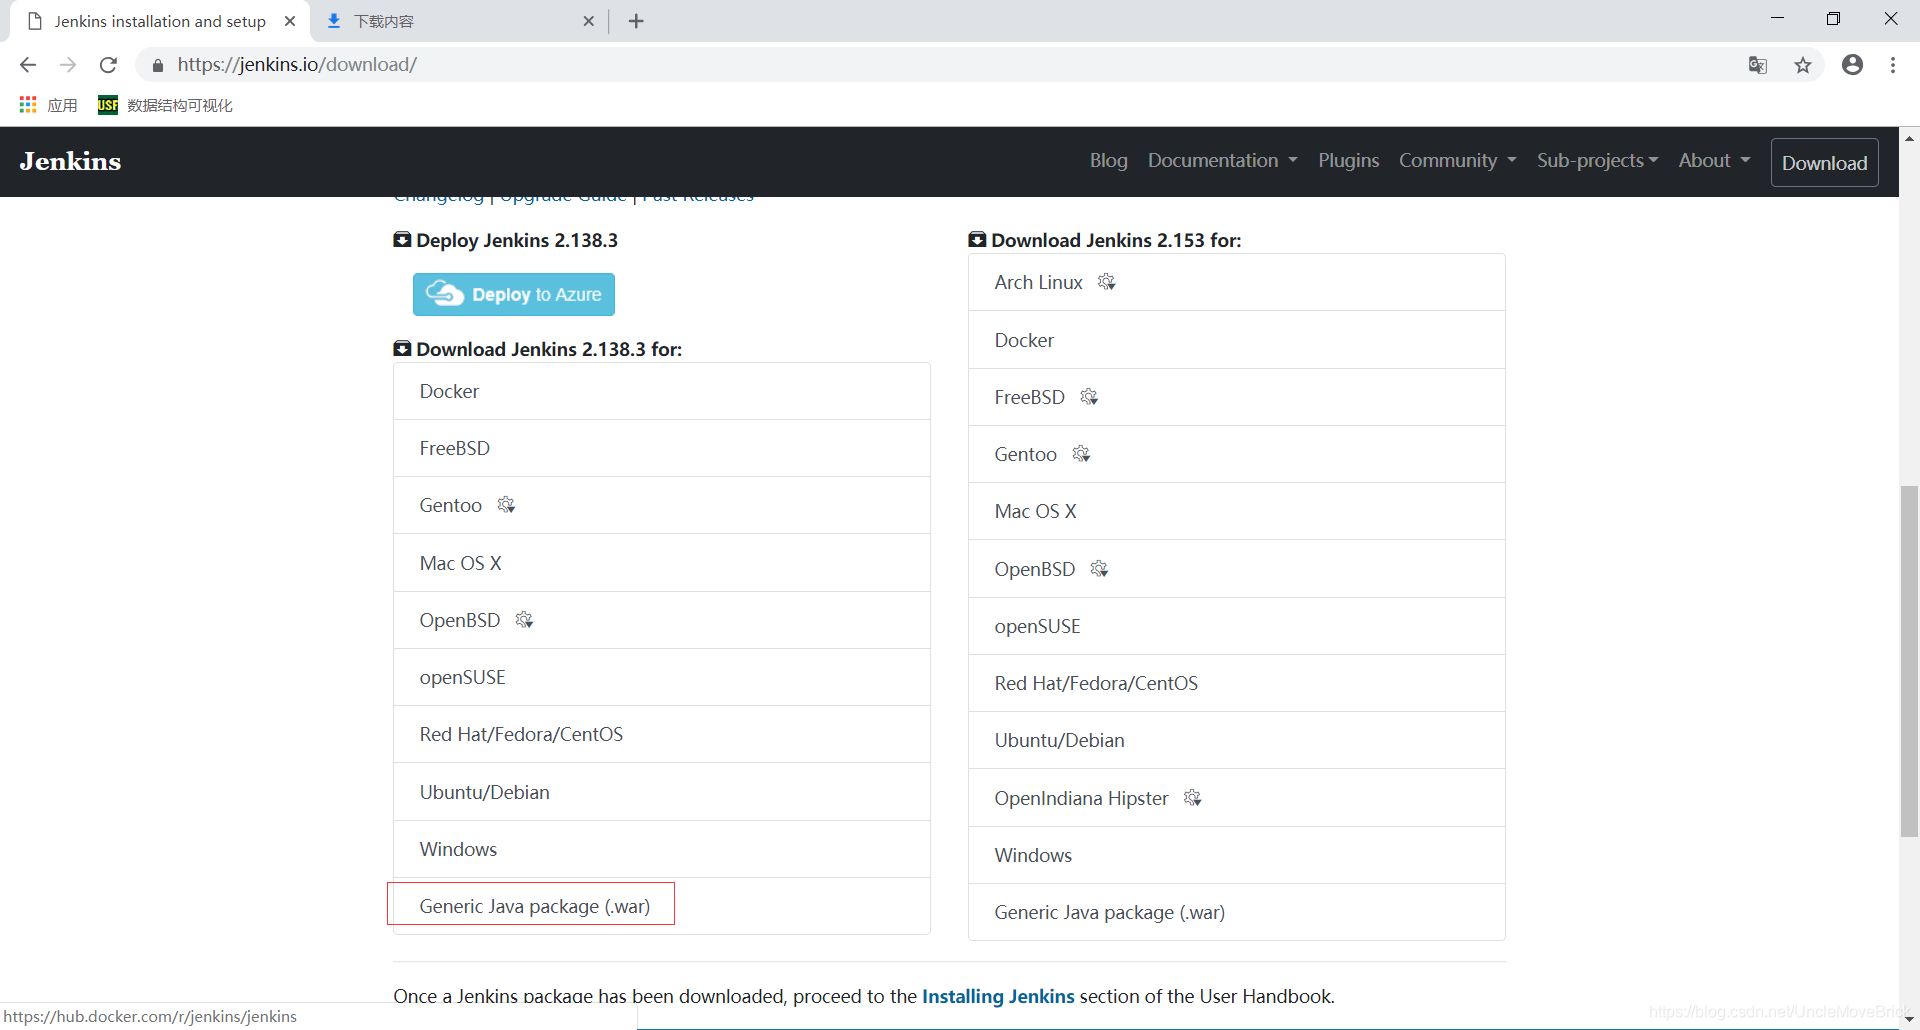Switch to the downloads tab
This screenshot has height=1030, width=1920.
click(460, 21)
